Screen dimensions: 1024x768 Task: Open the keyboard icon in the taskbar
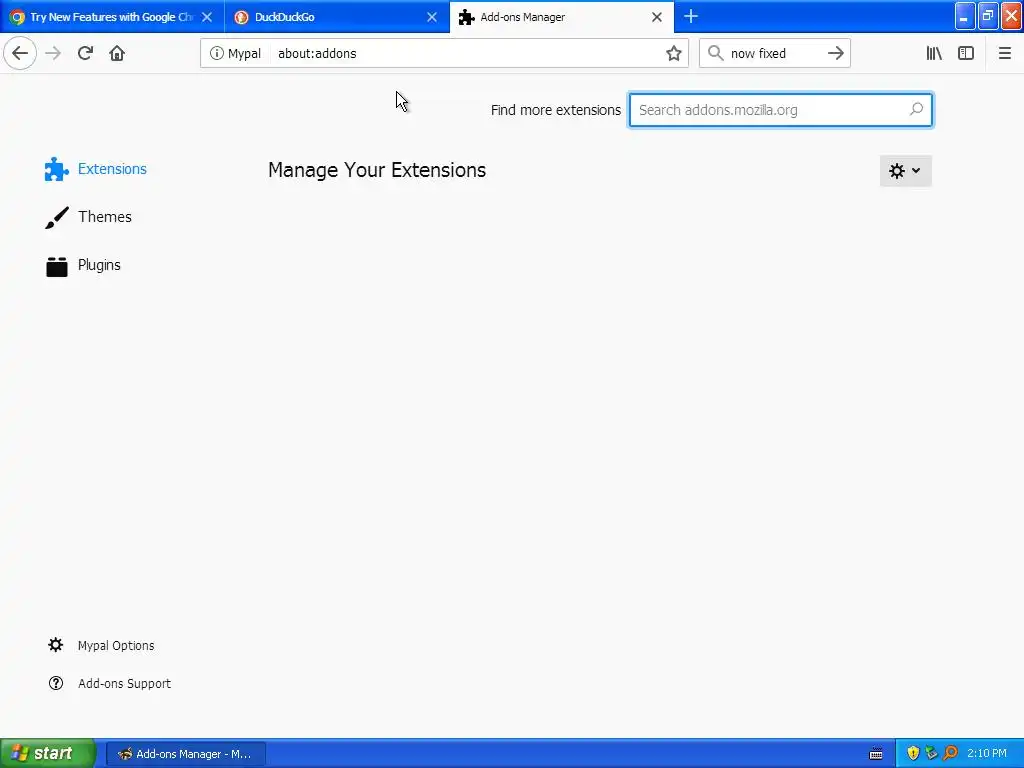click(876, 754)
